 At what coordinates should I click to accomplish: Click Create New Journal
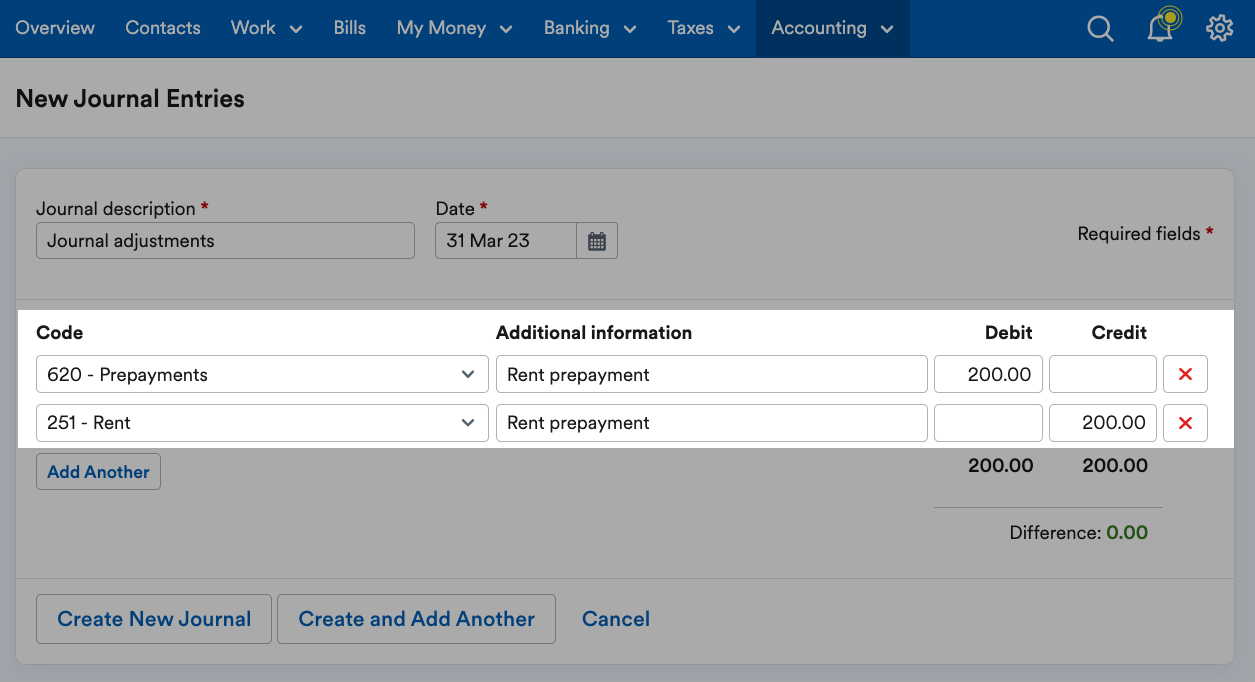pos(153,619)
